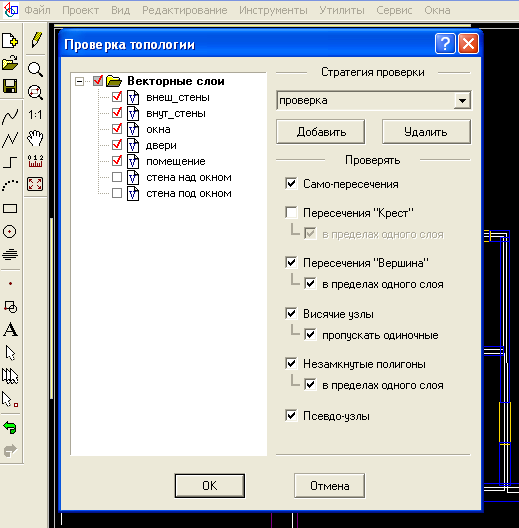Click the Open folder icon
This screenshot has height=528, width=519.
point(10,63)
